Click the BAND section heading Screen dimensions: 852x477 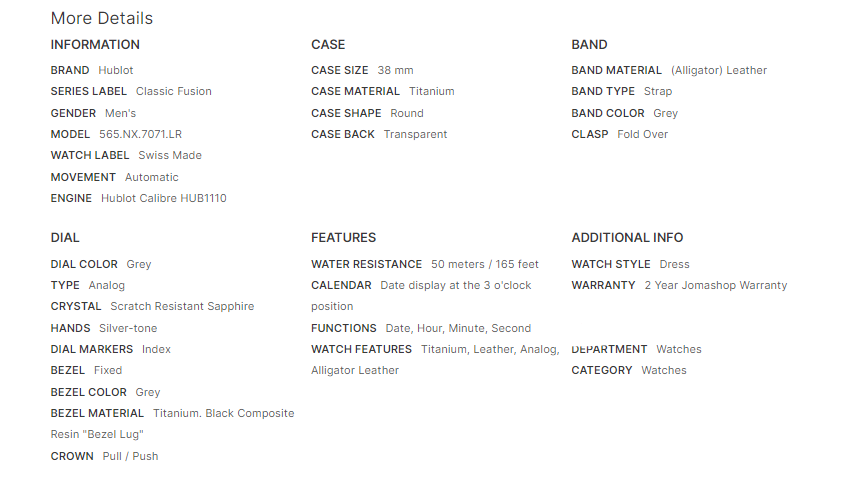click(x=589, y=44)
